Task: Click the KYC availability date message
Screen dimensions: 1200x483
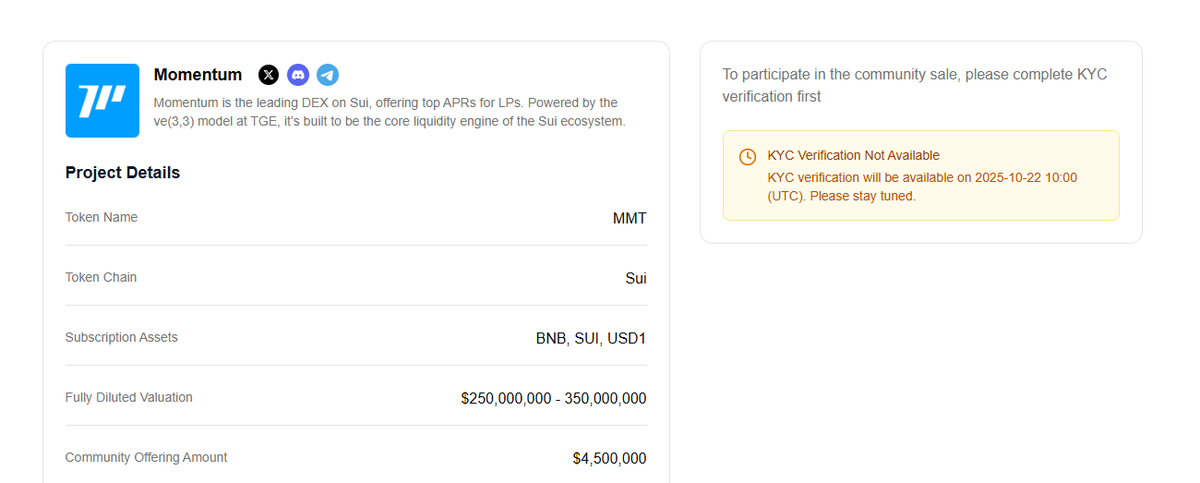Action: [922, 187]
